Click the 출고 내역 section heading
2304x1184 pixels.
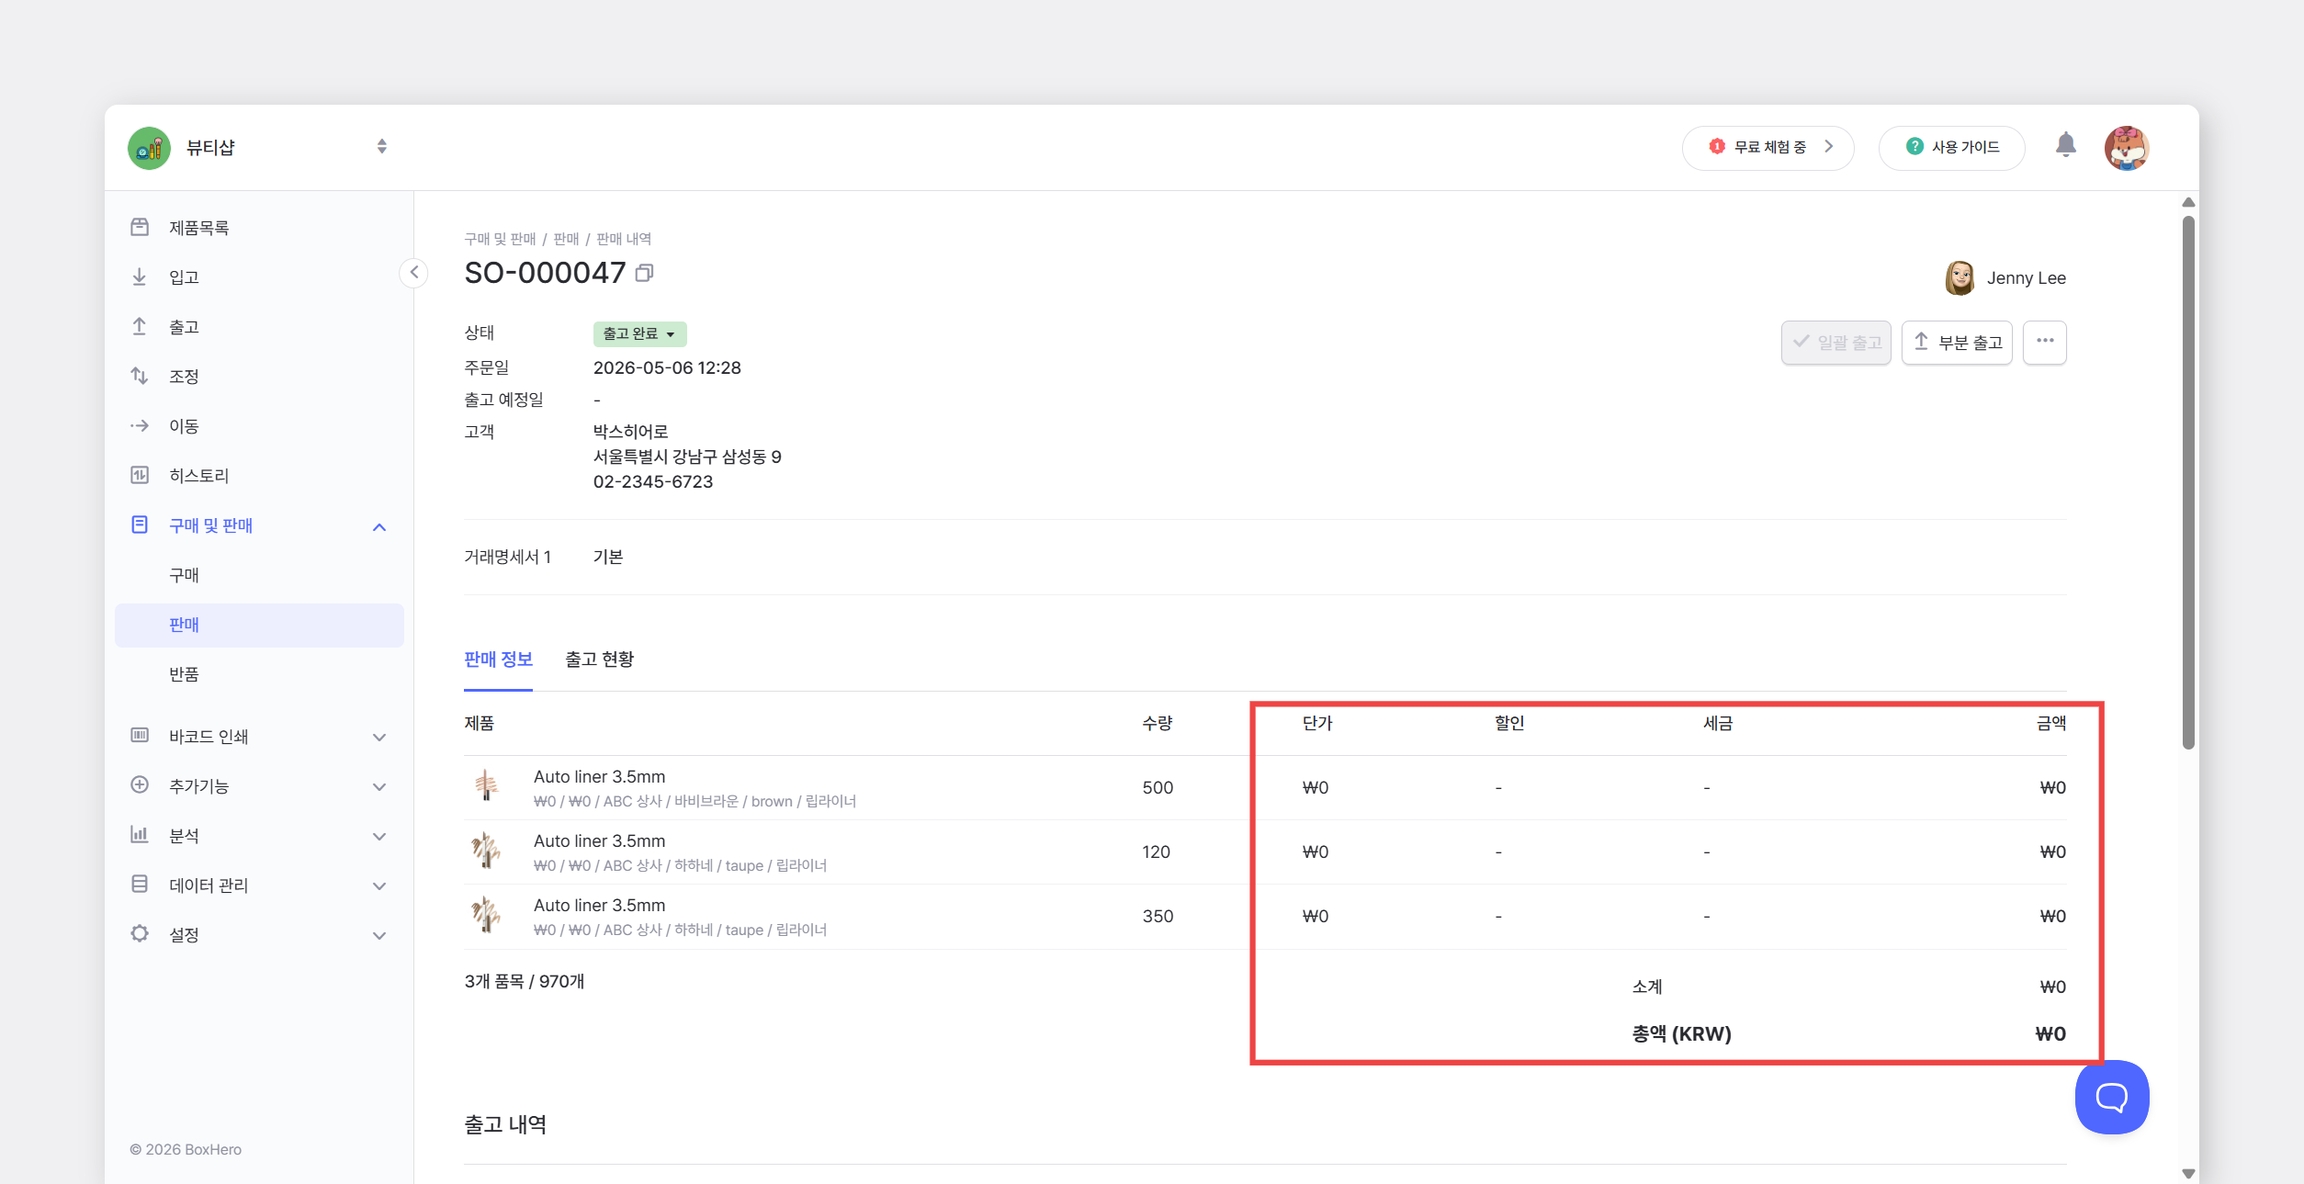click(x=505, y=1124)
